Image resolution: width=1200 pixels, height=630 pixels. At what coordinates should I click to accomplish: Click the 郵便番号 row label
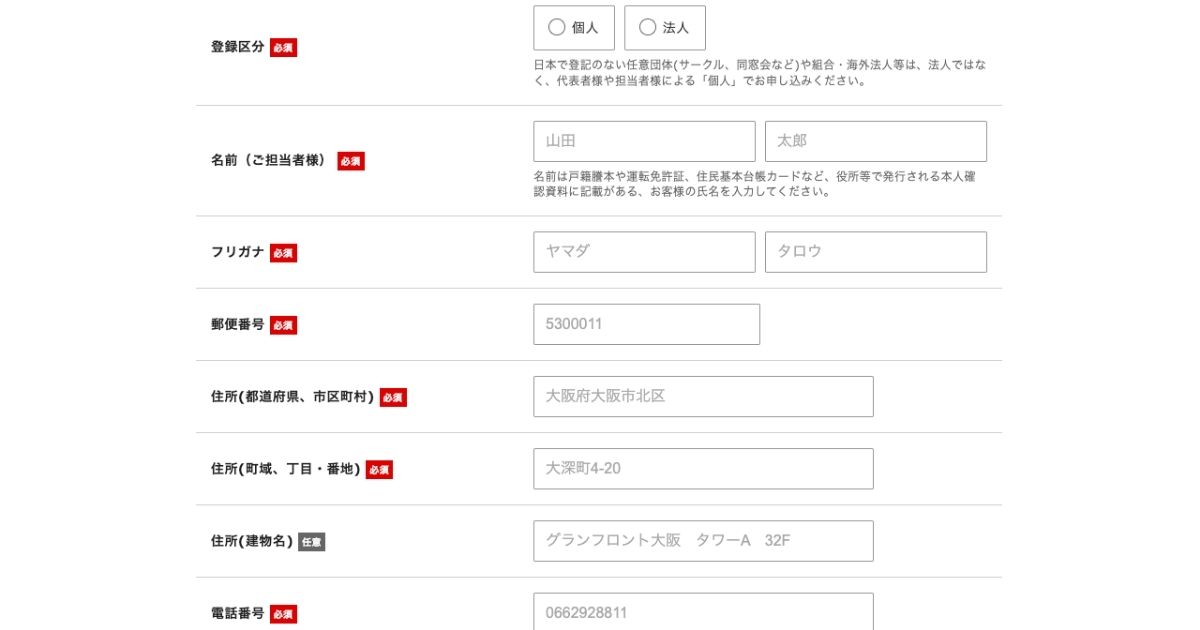coord(236,324)
